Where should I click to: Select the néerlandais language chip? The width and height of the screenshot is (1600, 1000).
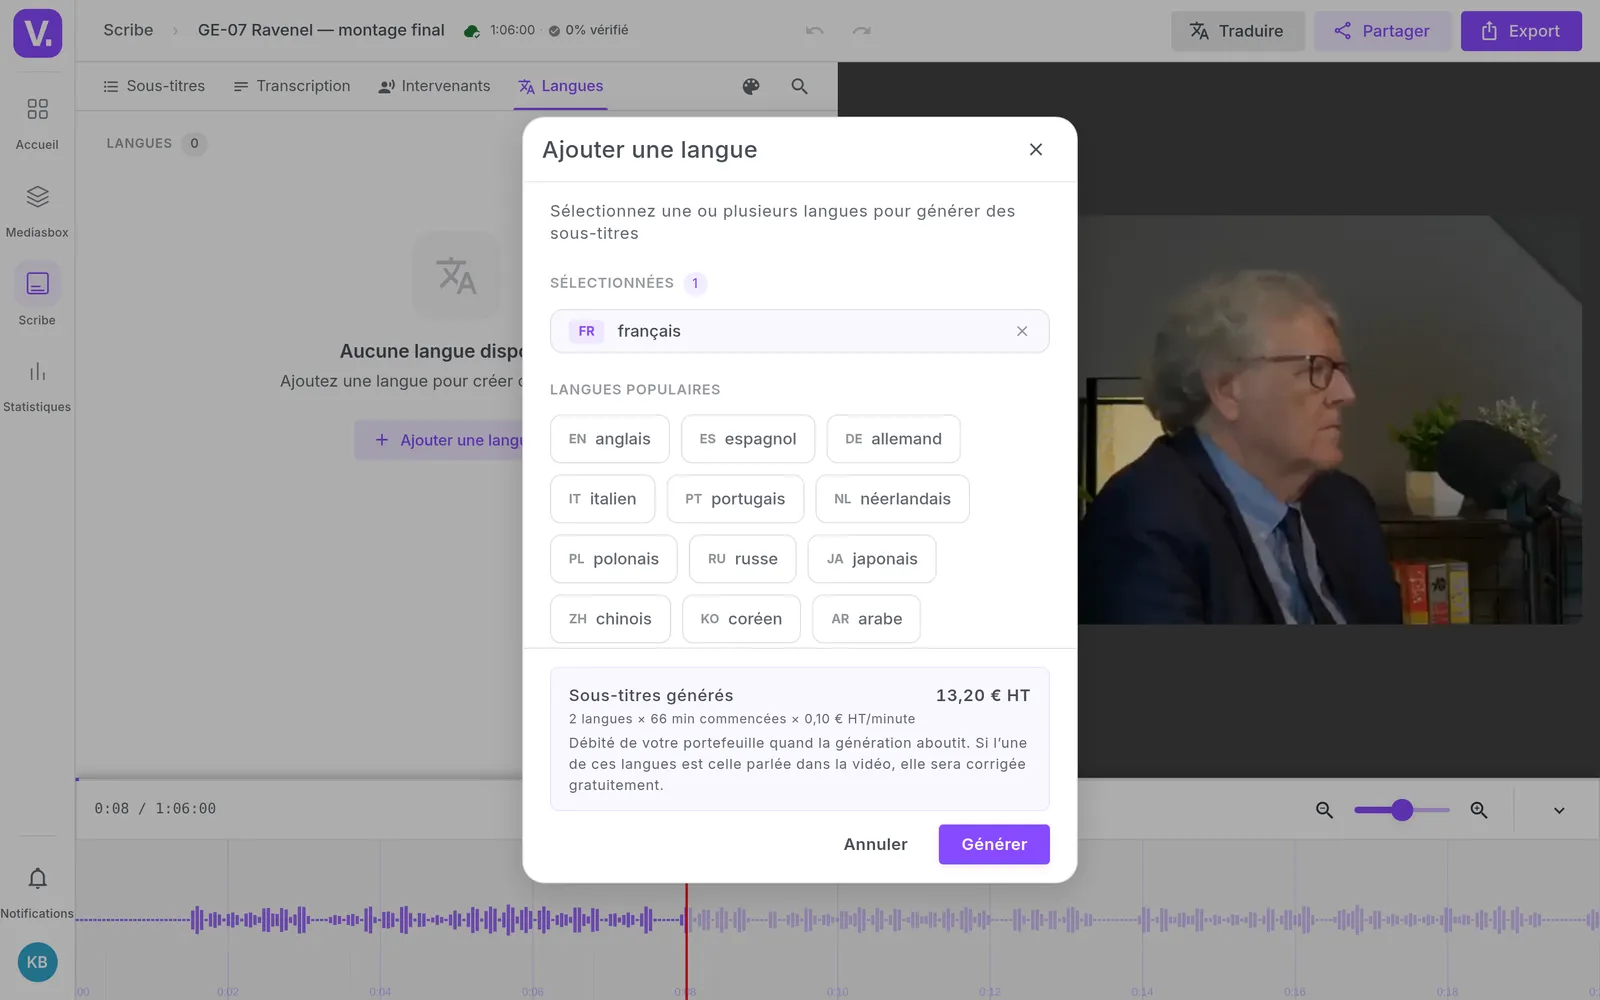(892, 499)
